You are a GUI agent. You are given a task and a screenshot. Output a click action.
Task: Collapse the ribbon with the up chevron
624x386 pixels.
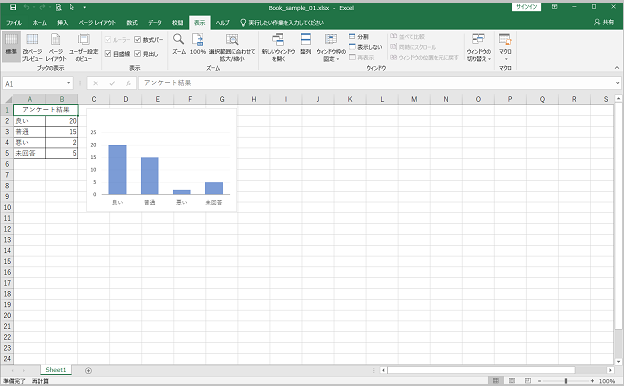(x=616, y=68)
